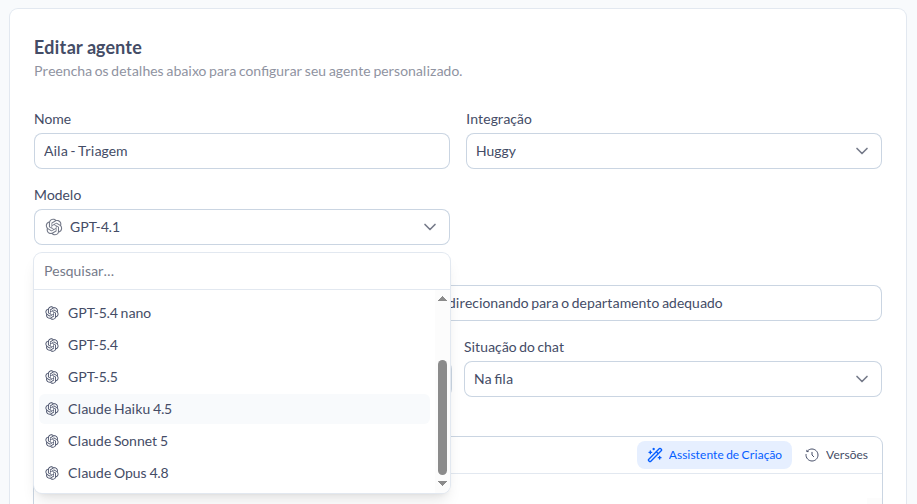This screenshot has height=504, width=917.
Task: Open the Versões history button
Action: point(836,455)
